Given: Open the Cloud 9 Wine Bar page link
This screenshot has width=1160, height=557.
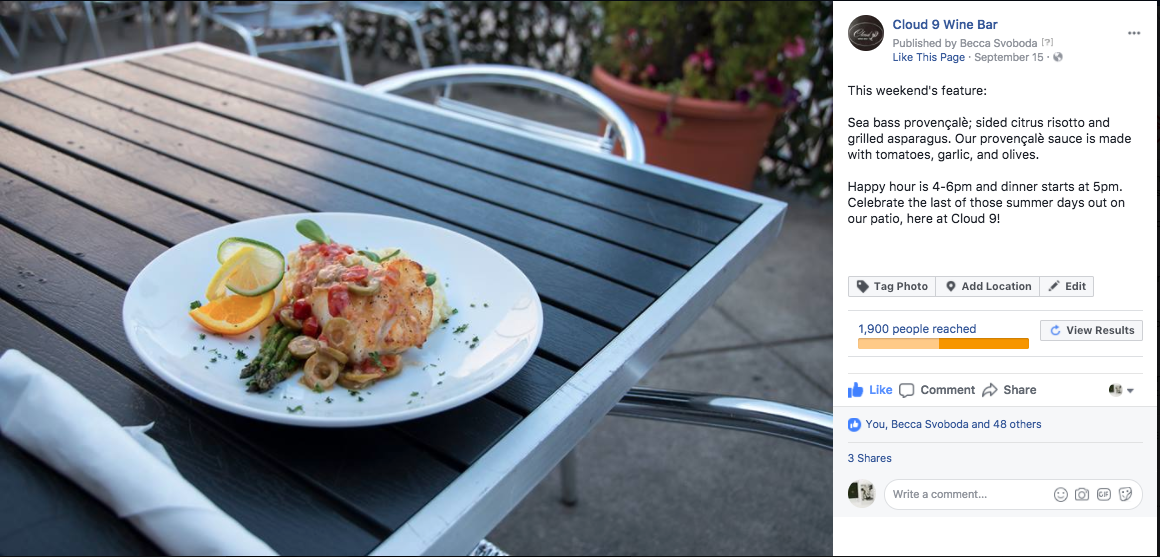Looking at the screenshot, I should point(945,25).
